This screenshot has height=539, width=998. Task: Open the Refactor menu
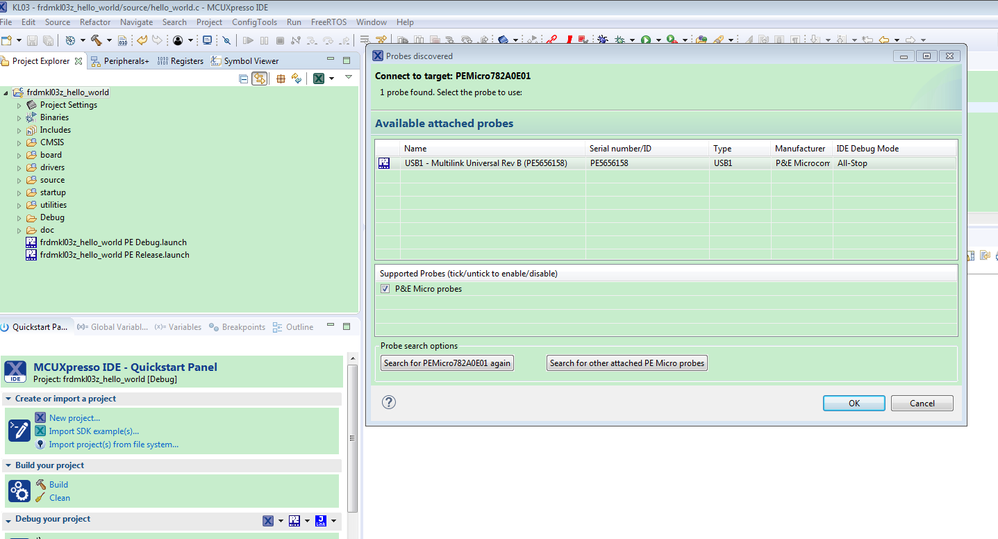pyautogui.click(x=95, y=22)
